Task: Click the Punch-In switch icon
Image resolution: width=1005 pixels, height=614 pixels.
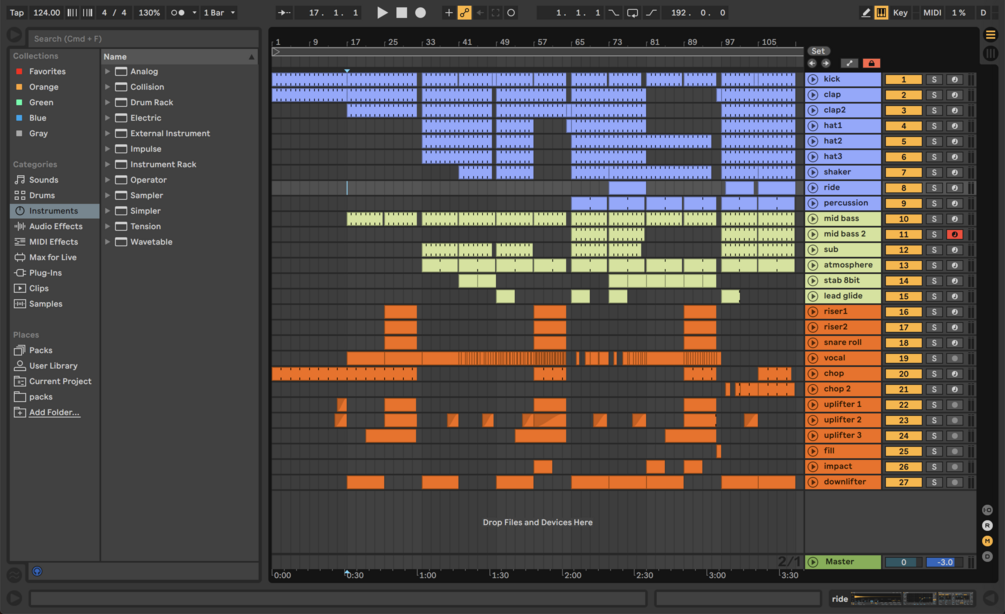Action: click(x=614, y=12)
